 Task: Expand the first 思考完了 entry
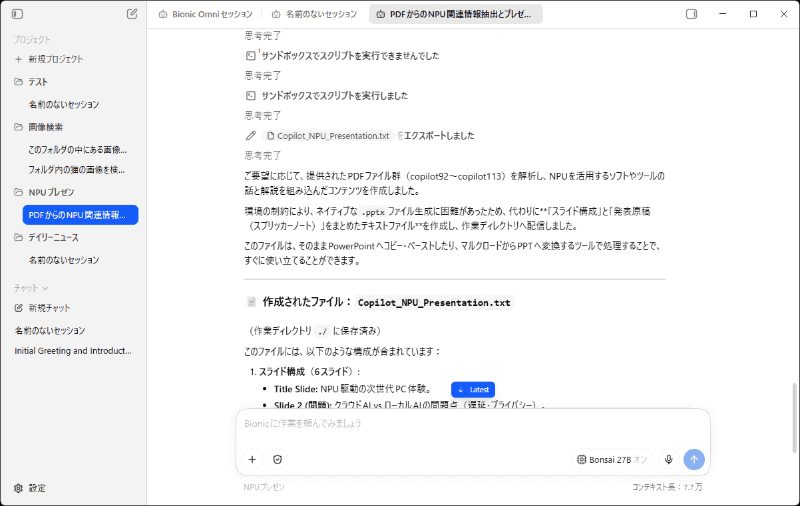tap(263, 36)
